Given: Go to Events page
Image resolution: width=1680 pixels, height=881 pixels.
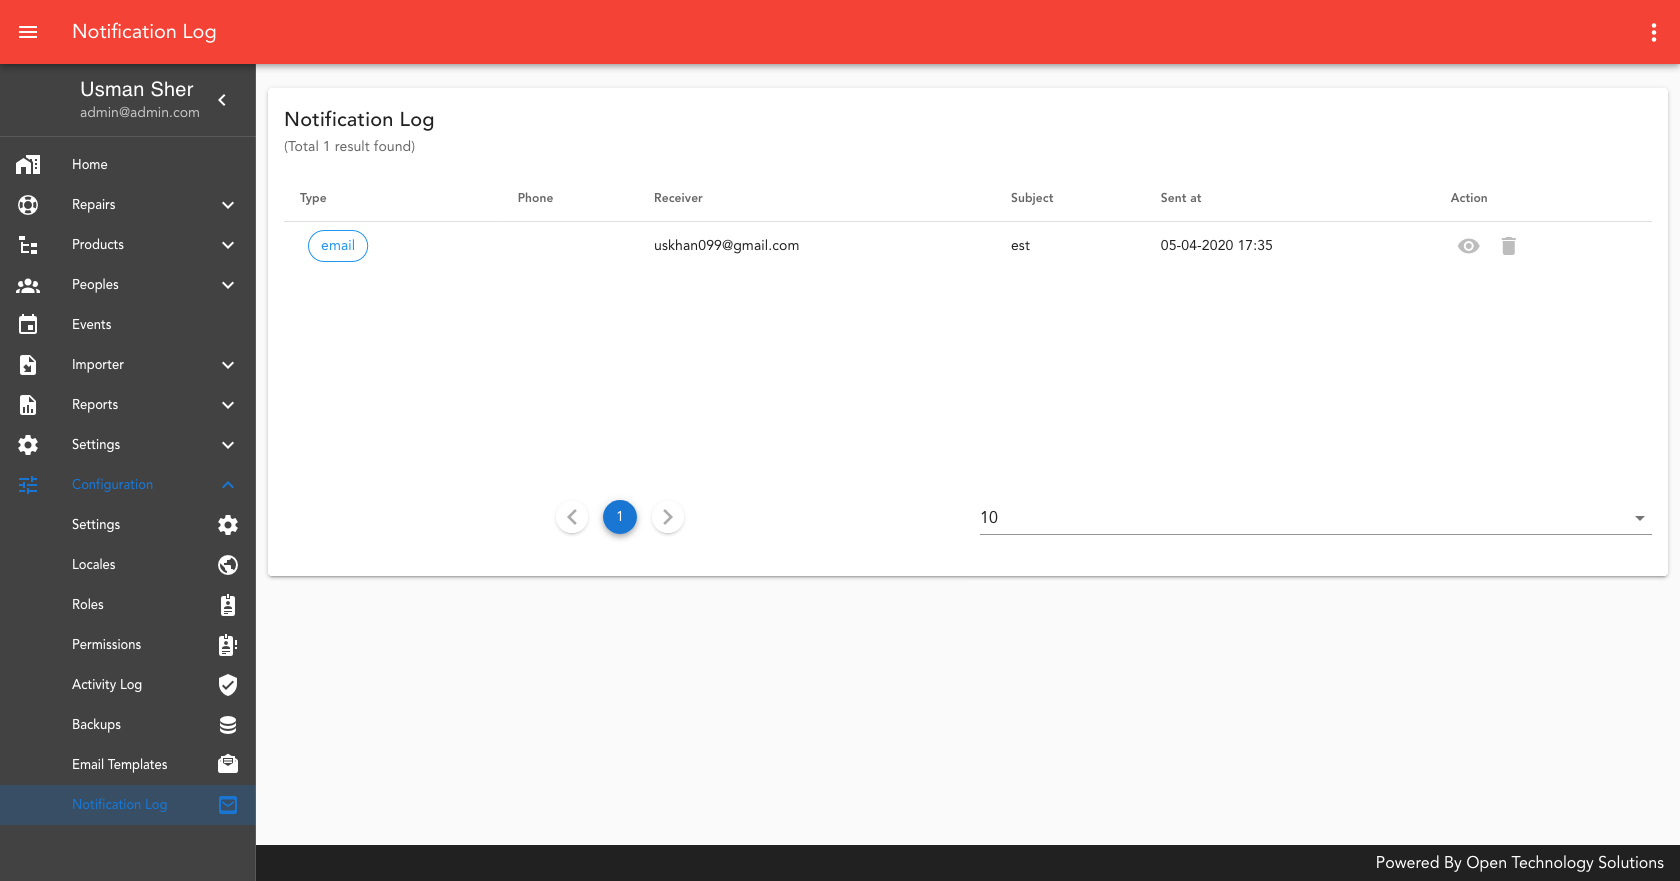Looking at the screenshot, I should (x=128, y=325).
